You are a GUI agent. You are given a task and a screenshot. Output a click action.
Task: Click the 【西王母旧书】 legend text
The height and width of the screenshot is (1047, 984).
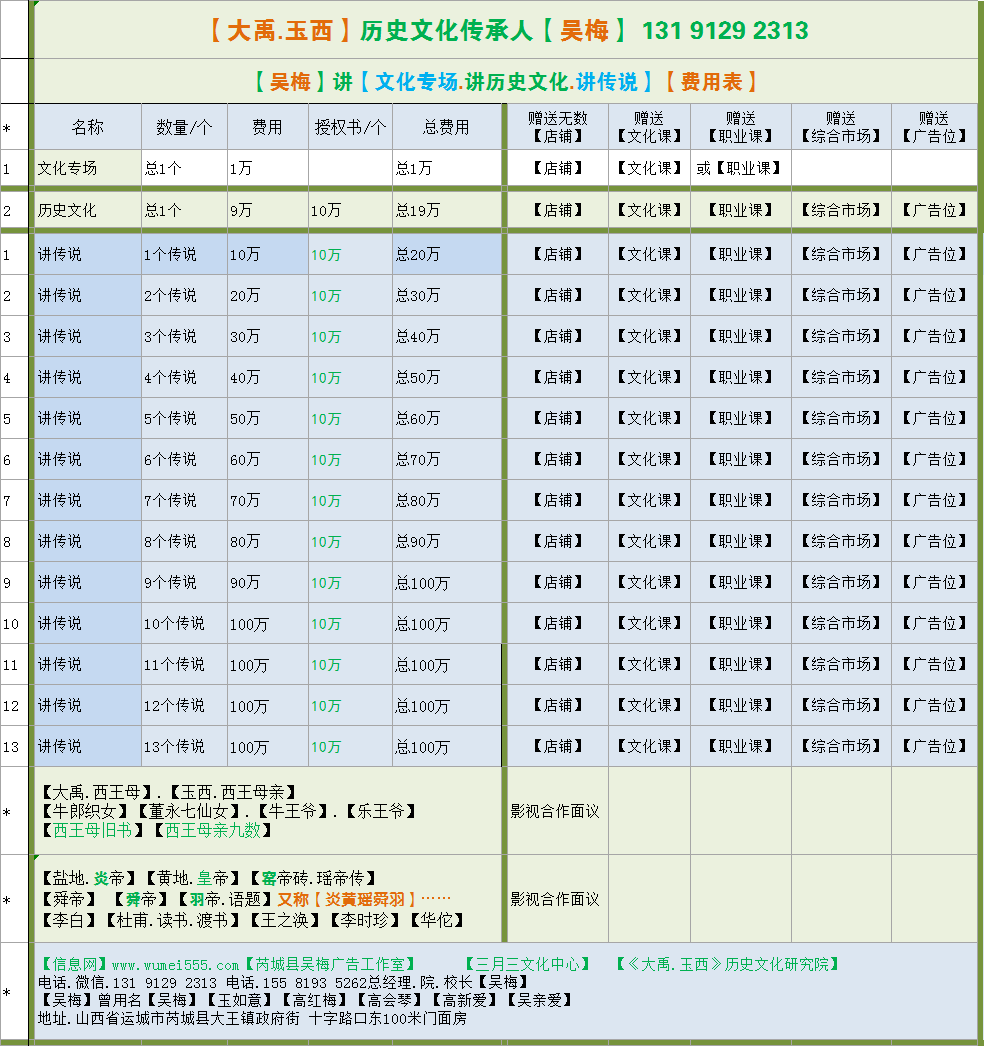(93, 830)
